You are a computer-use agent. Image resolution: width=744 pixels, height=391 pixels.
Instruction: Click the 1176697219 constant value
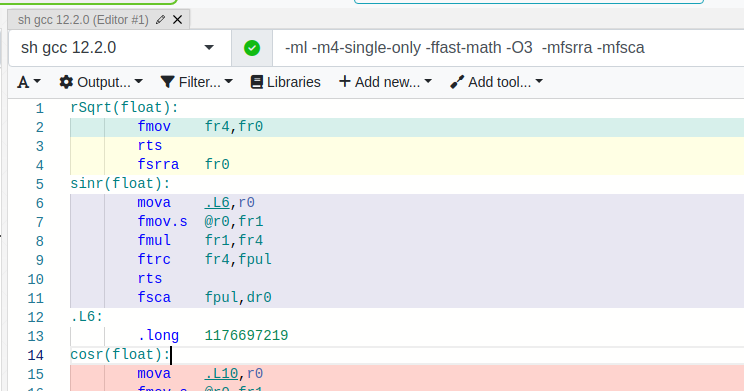(x=246, y=335)
